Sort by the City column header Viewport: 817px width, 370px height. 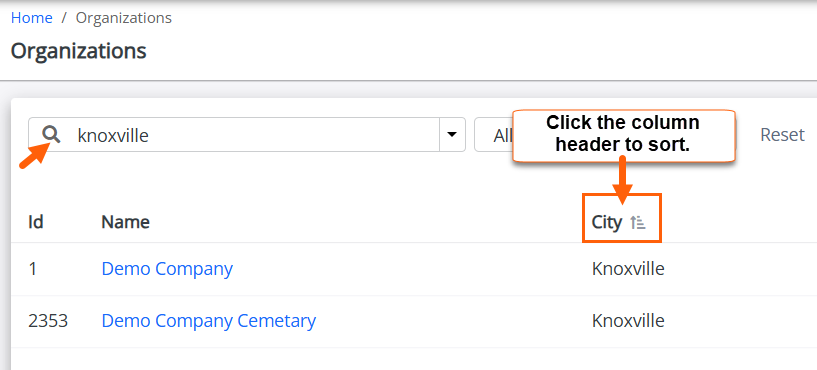(606, 223)
